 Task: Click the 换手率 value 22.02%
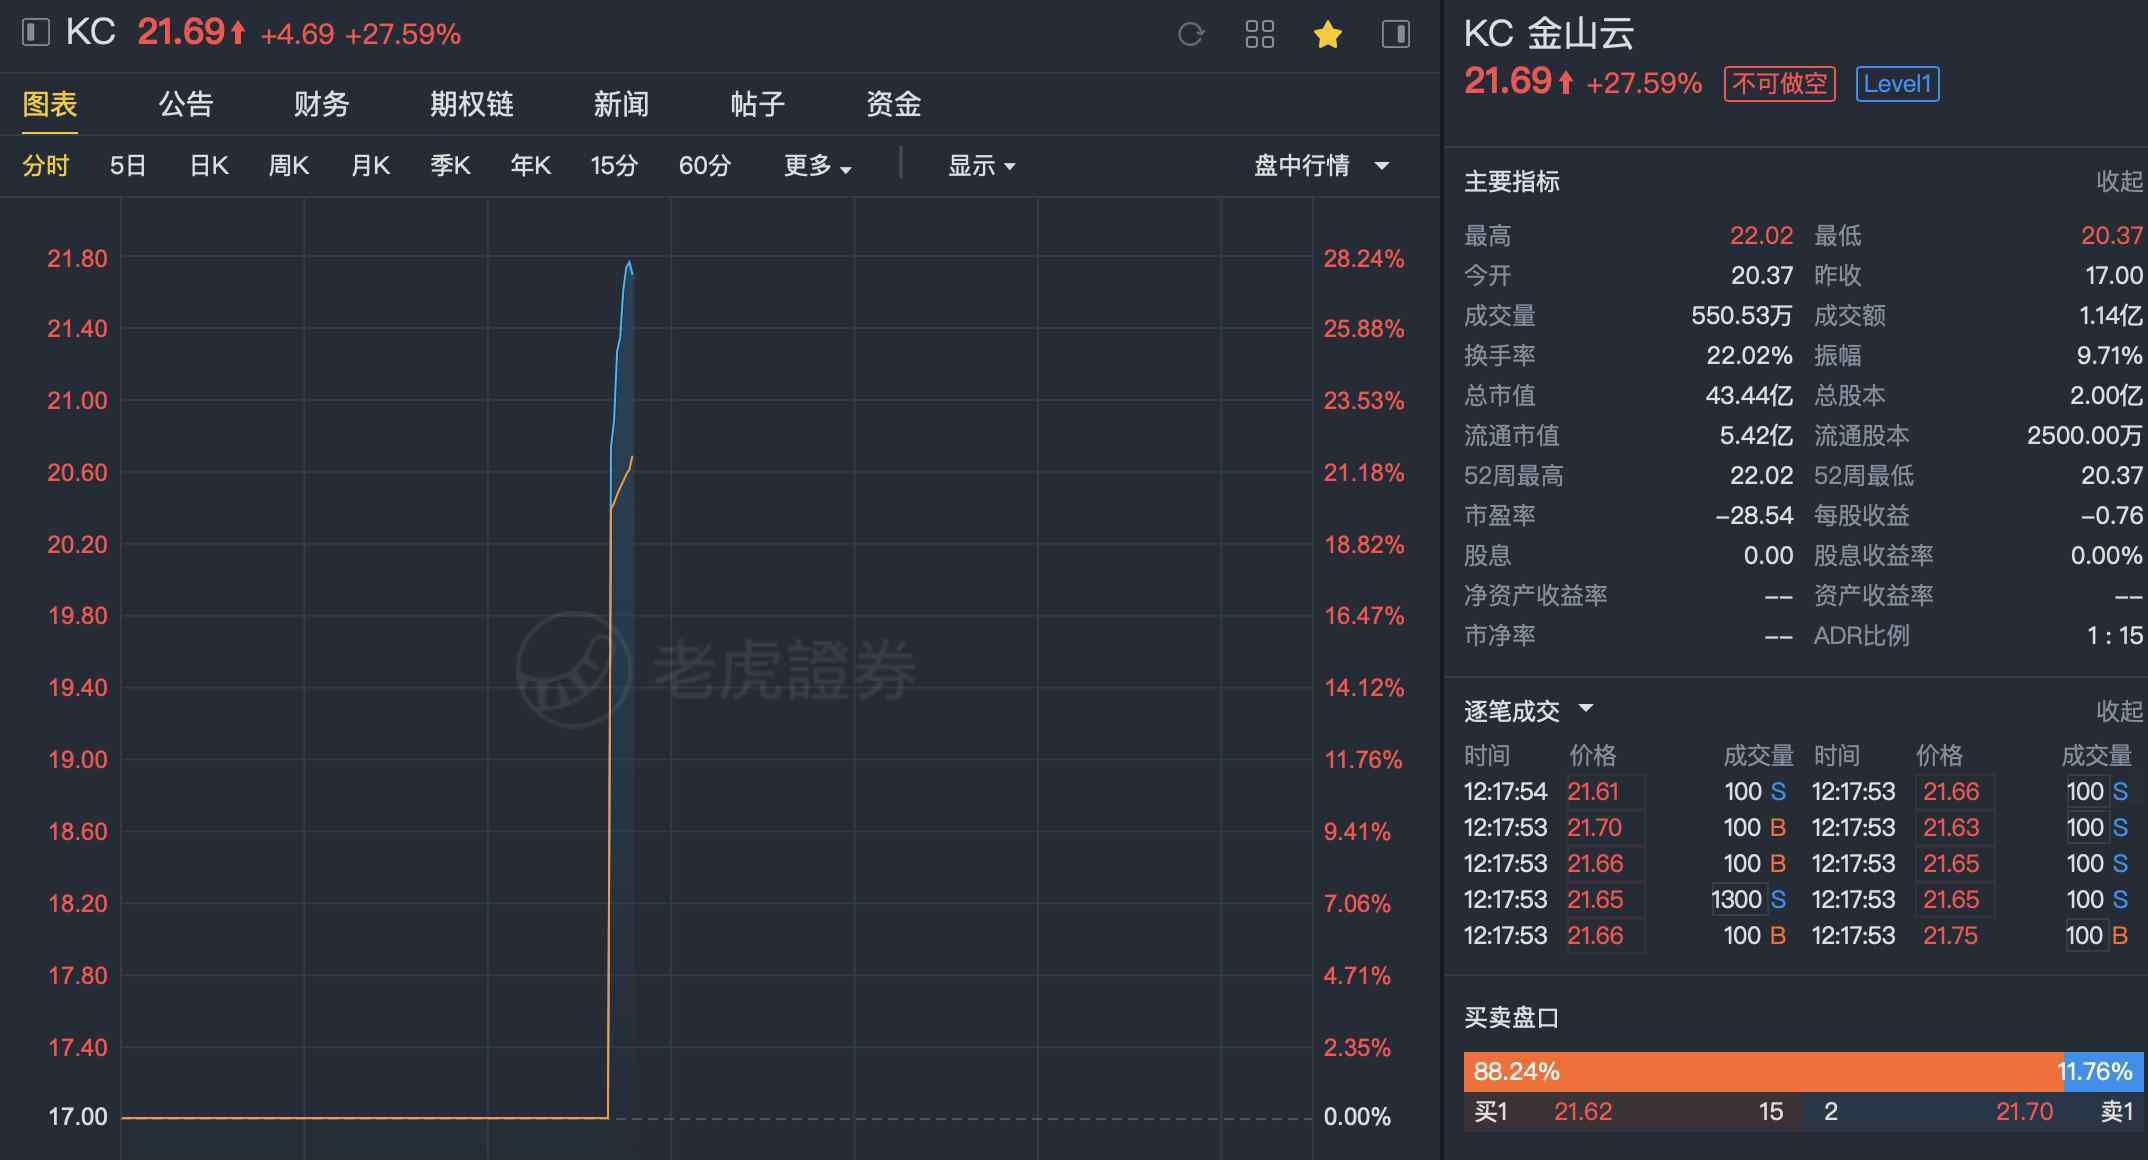(x=1749, y=356)
